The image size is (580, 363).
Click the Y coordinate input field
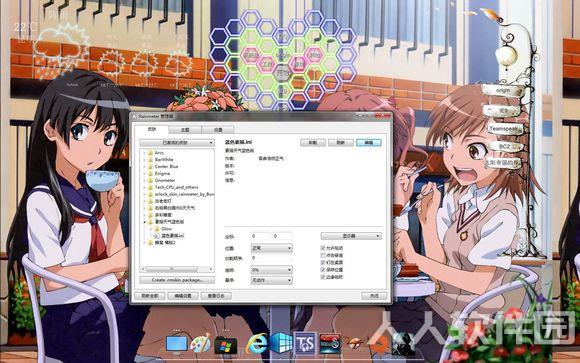click(x=282, y=236)
